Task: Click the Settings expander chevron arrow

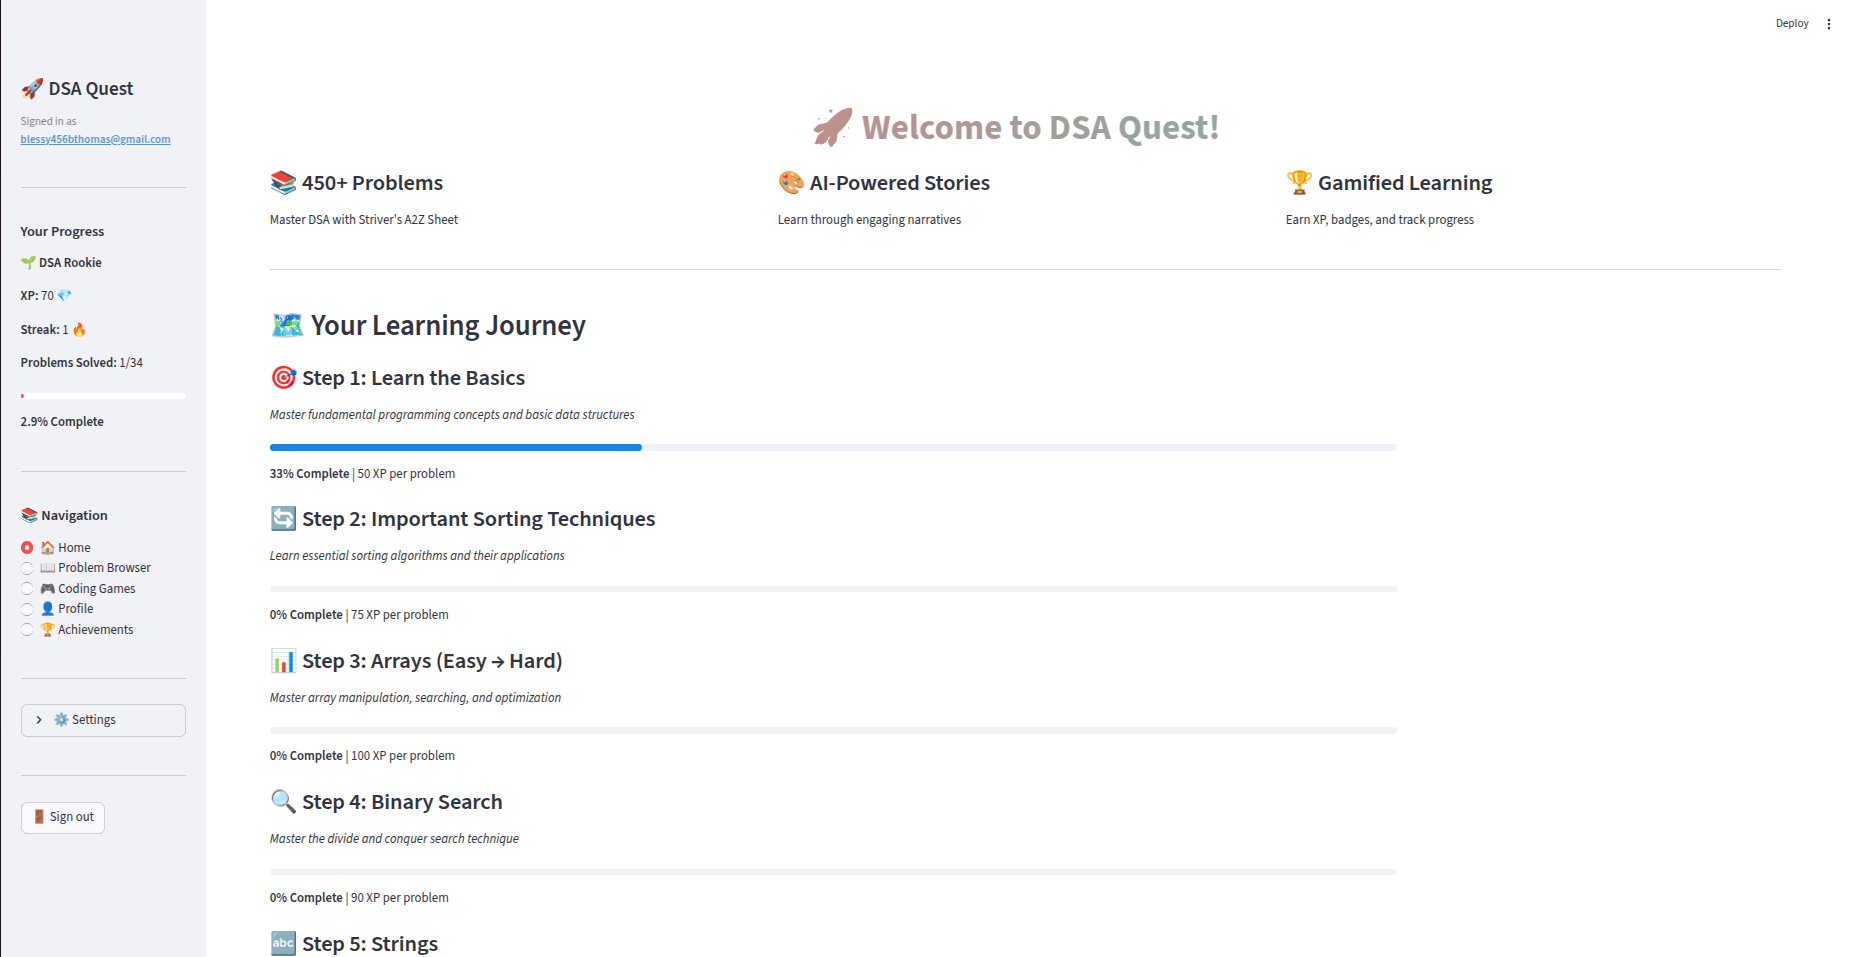Action: [x=39, y=720]
